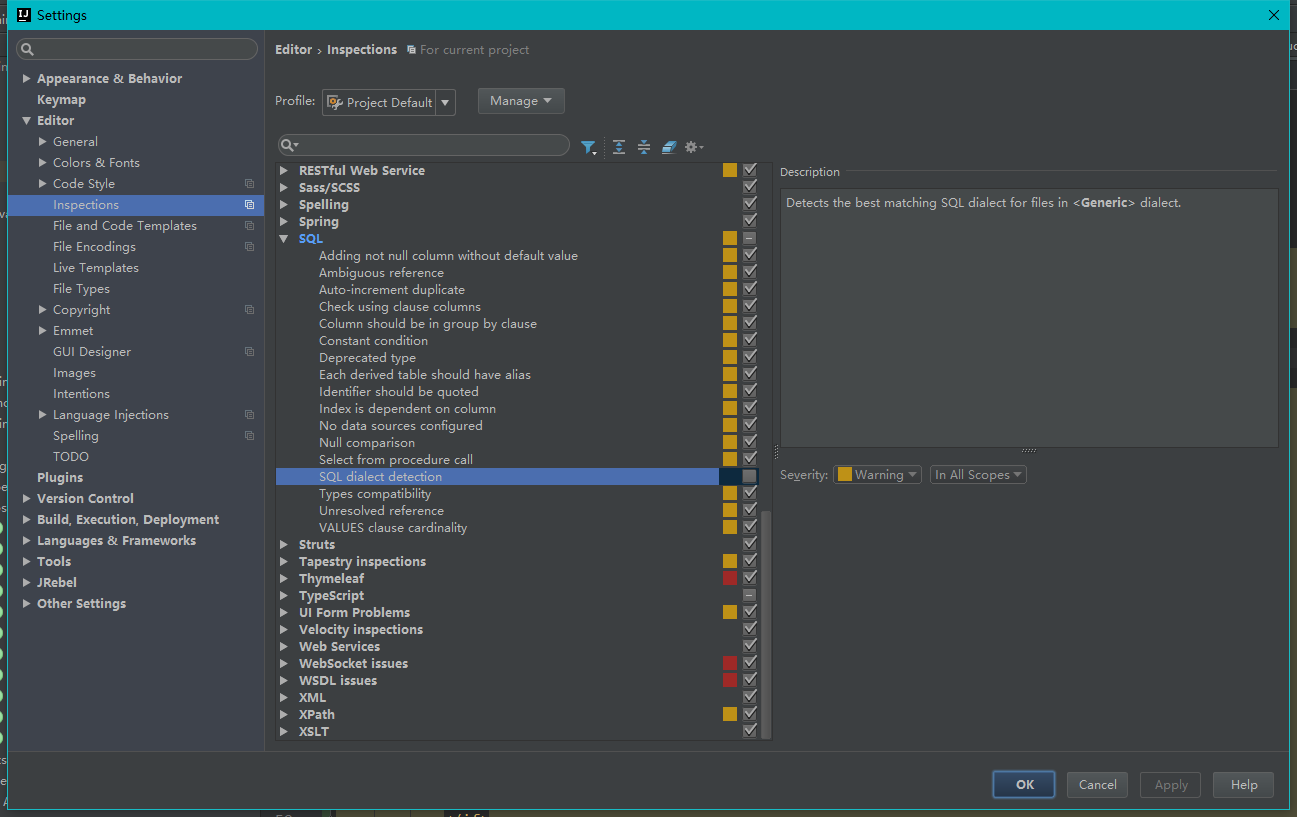The height and width of the screenshot is (817, 1297).
Task: Select the 'VALUES clause cardinality' inspection row
Action: click(x=393, y=528)
